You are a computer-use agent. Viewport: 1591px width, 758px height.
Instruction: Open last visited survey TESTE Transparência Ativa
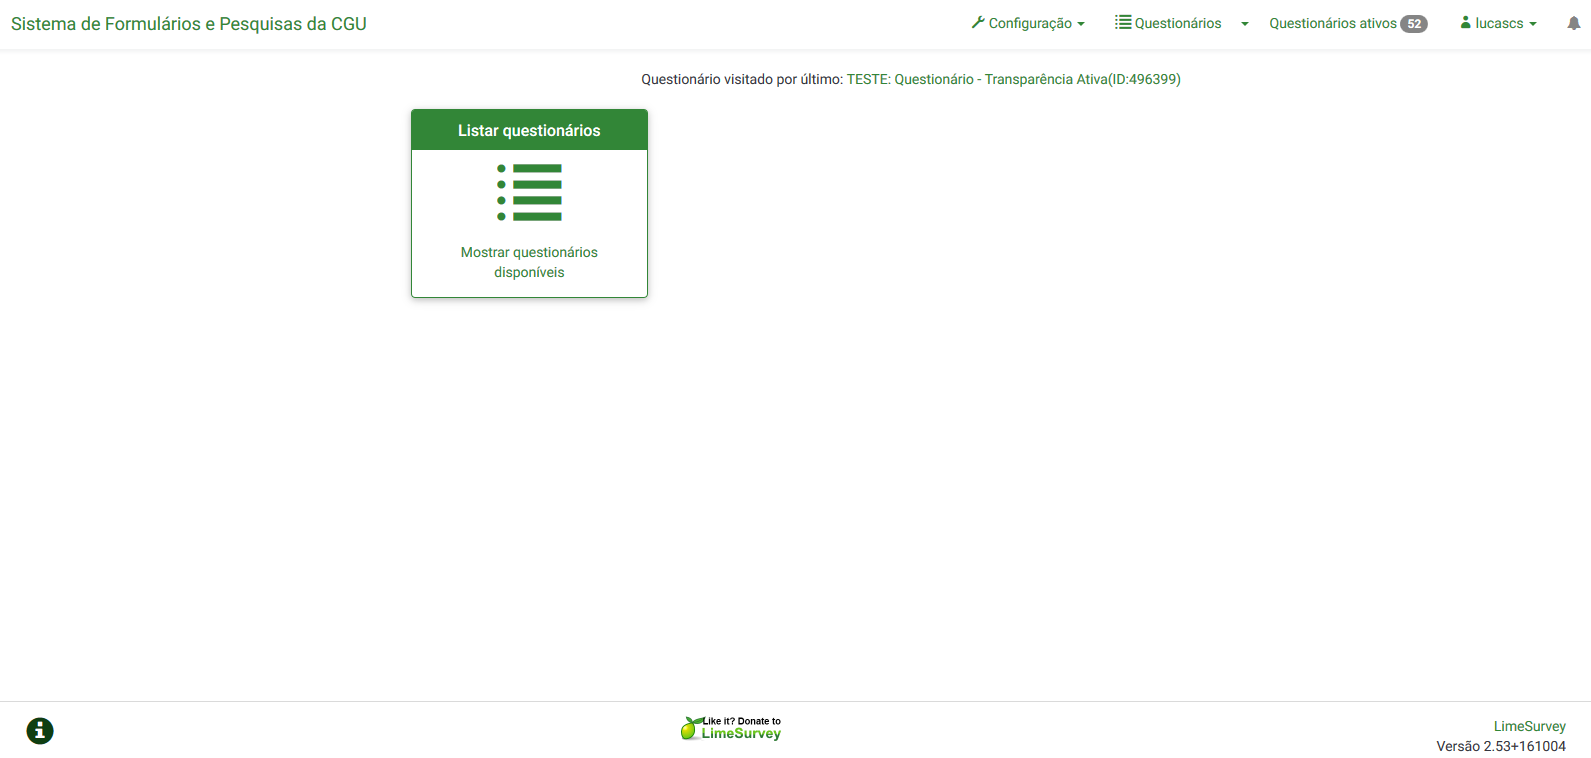(1013, 79)
